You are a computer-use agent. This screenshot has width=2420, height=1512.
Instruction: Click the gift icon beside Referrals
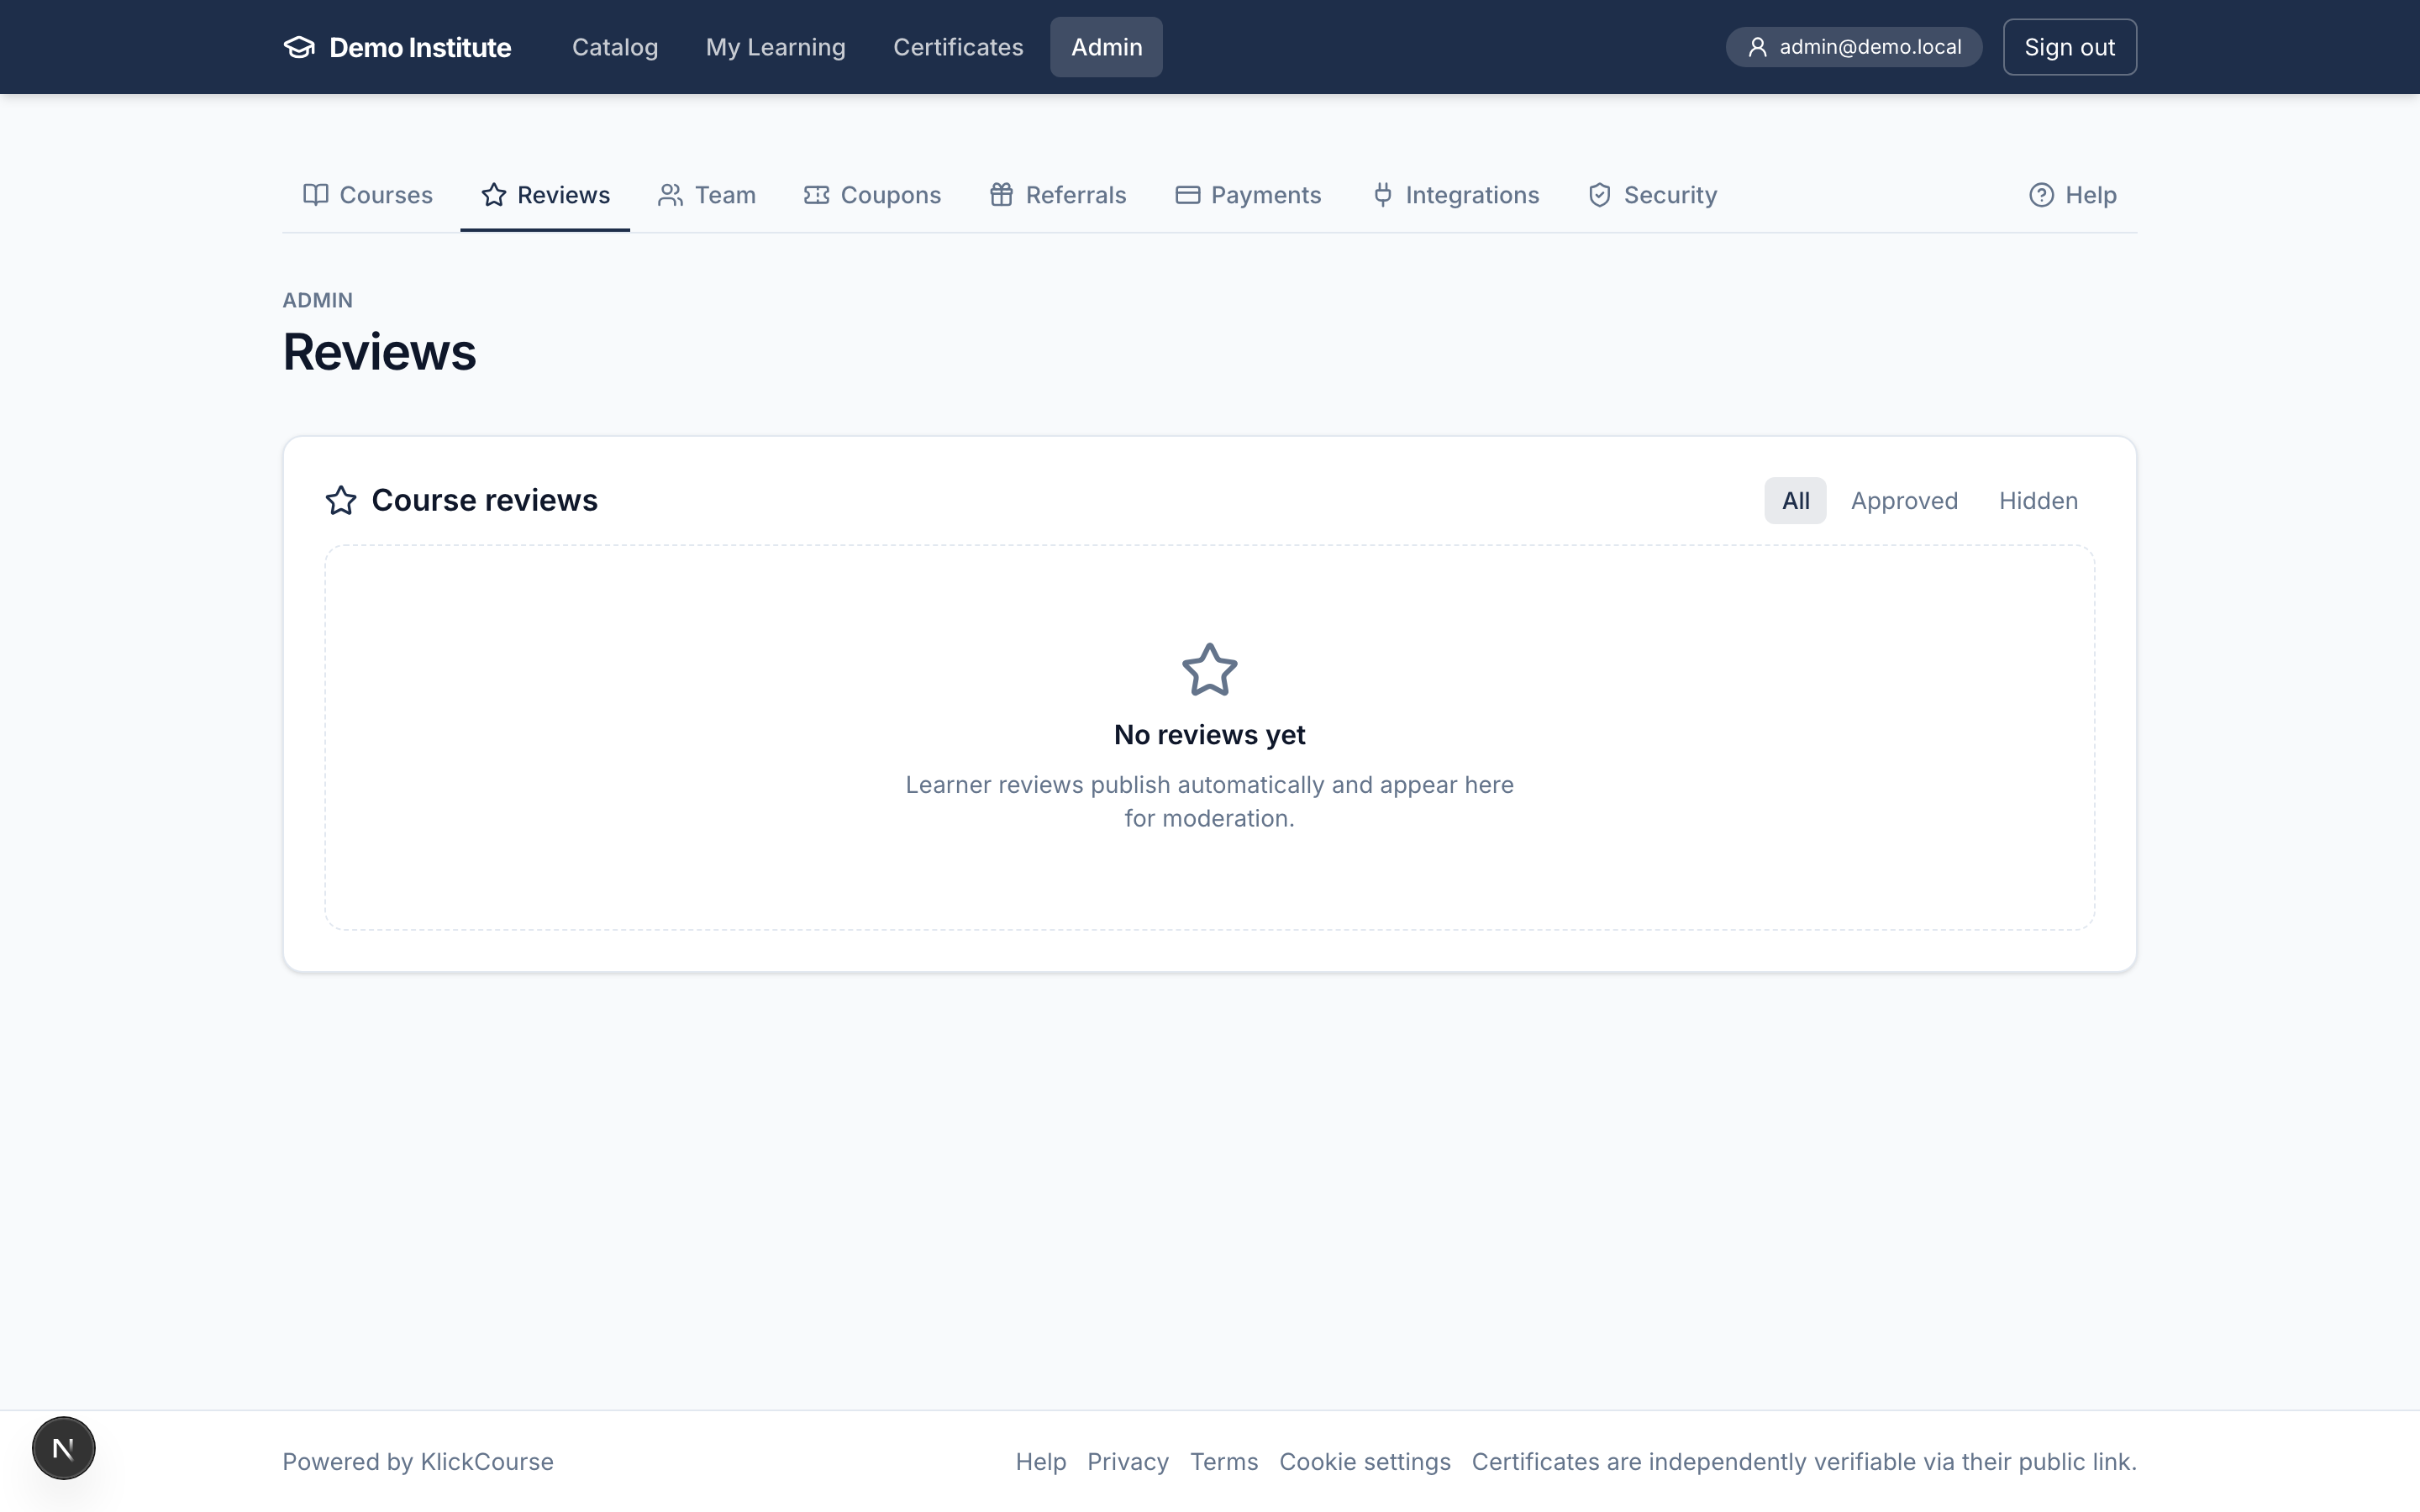1001,194
